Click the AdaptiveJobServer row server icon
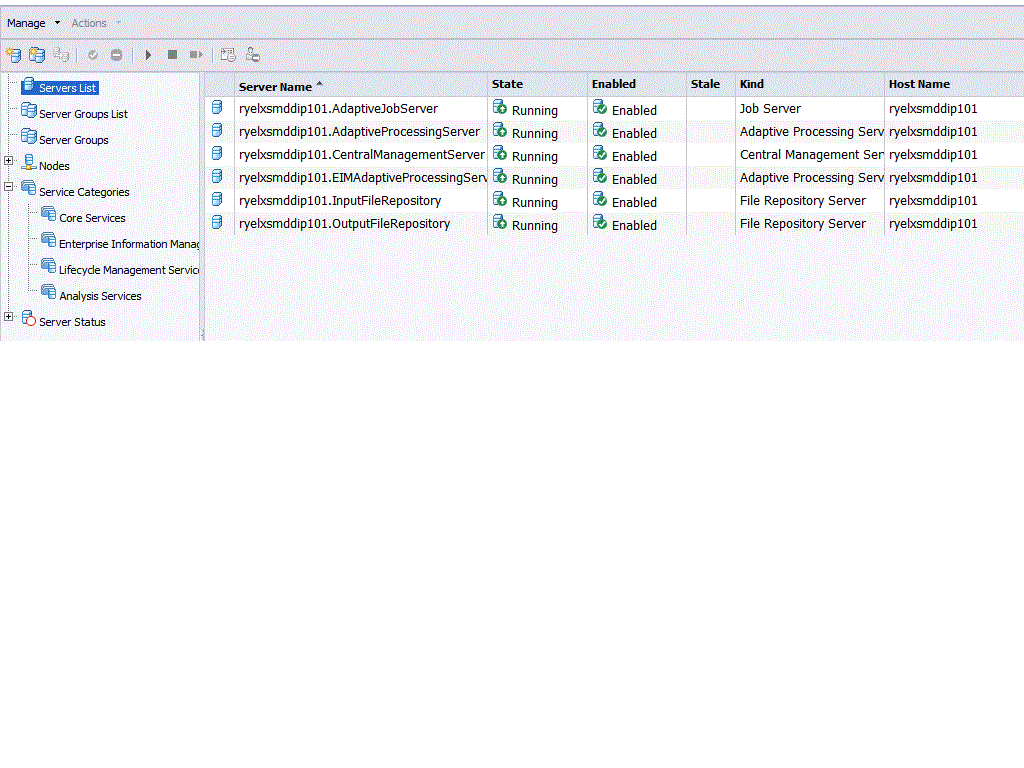This screenshot has height=768, width=1024. 217,107
